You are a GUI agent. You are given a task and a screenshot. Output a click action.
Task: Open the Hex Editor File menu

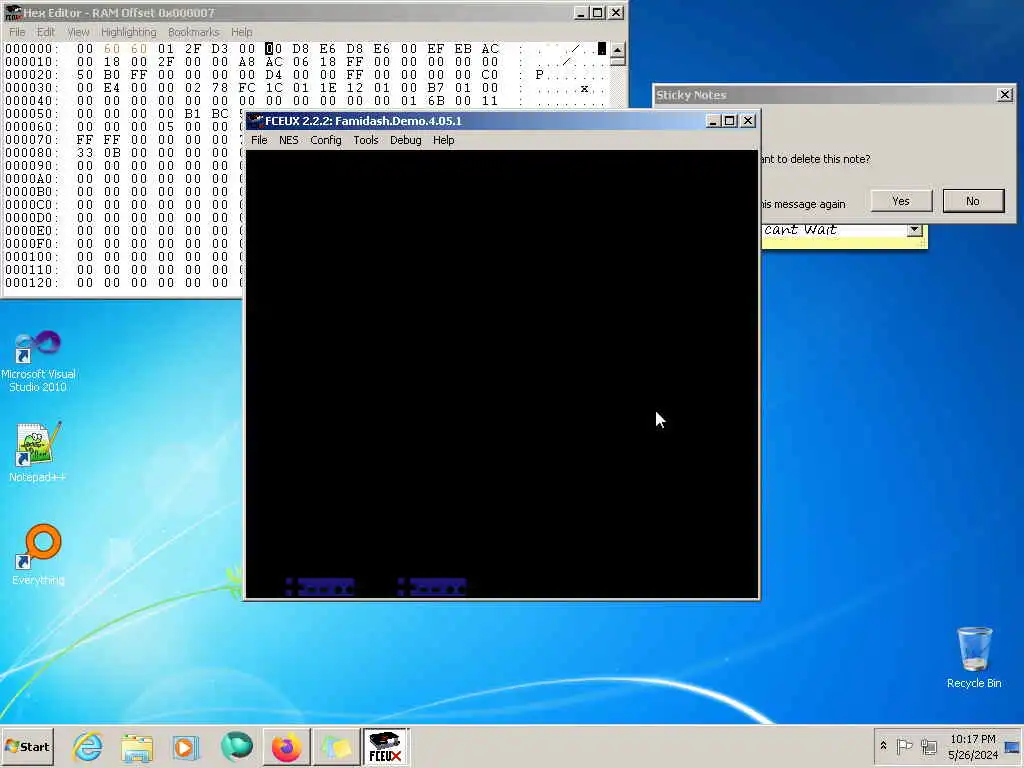(x=17, y=31)
